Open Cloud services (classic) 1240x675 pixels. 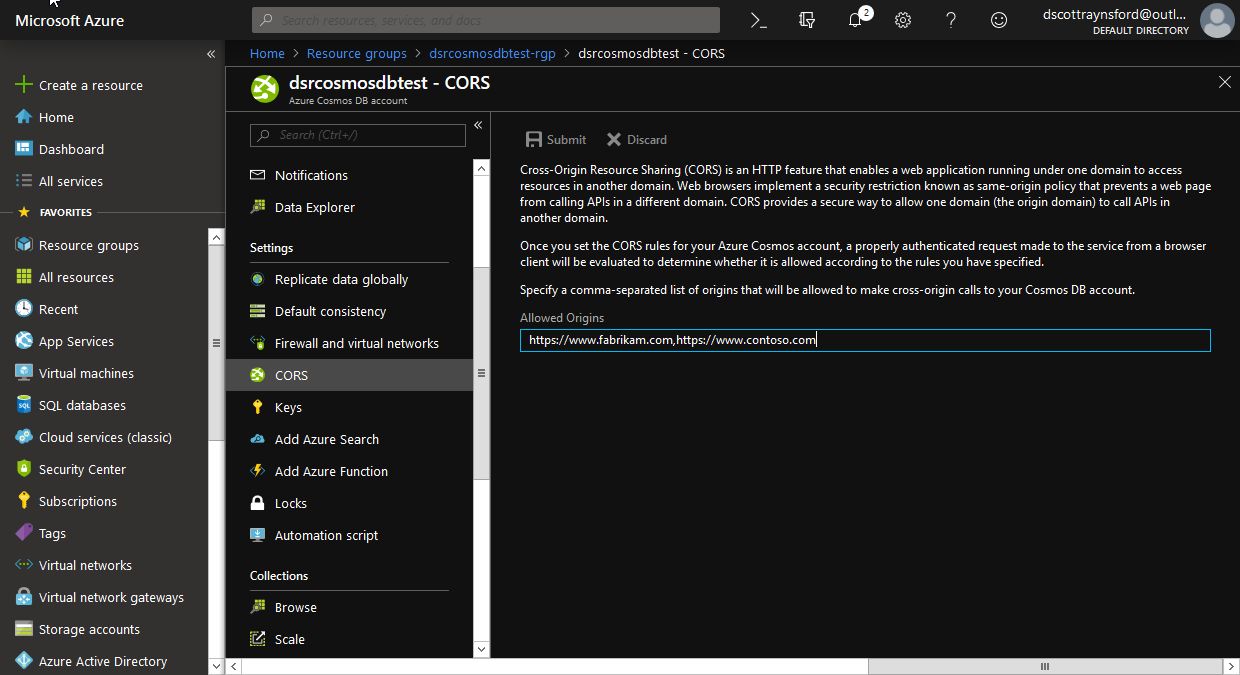click(104, 437)
